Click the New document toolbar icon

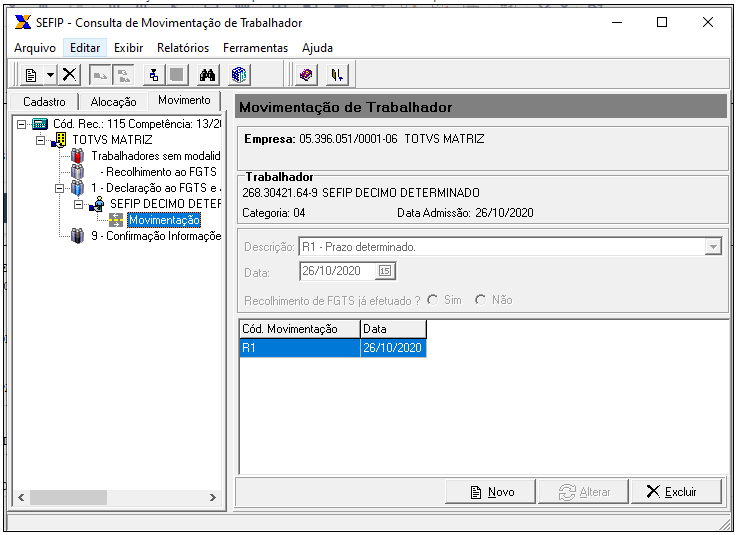point(31,75)
